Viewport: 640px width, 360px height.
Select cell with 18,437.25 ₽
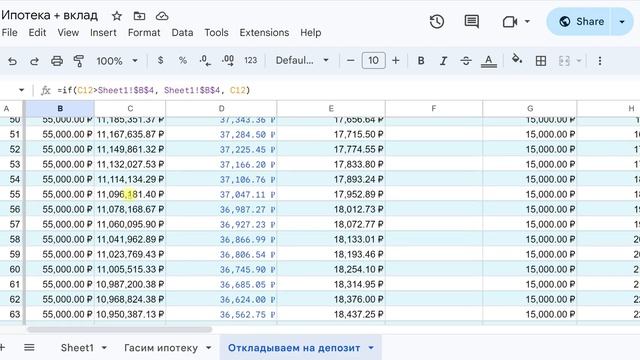331,314
